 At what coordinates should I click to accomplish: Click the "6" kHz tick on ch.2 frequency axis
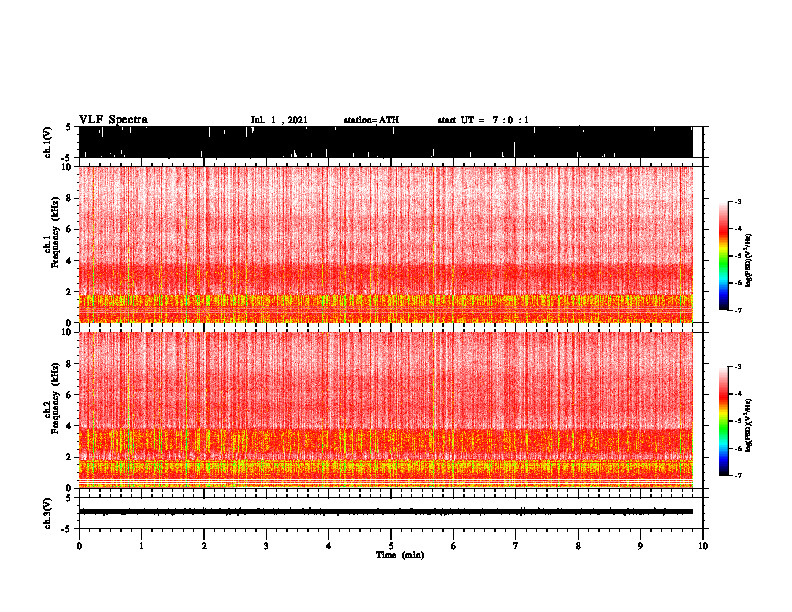[x=69, y=395]
